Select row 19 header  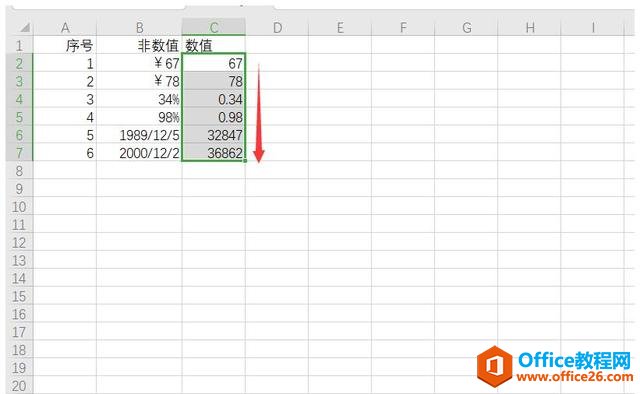coord(19,368)
